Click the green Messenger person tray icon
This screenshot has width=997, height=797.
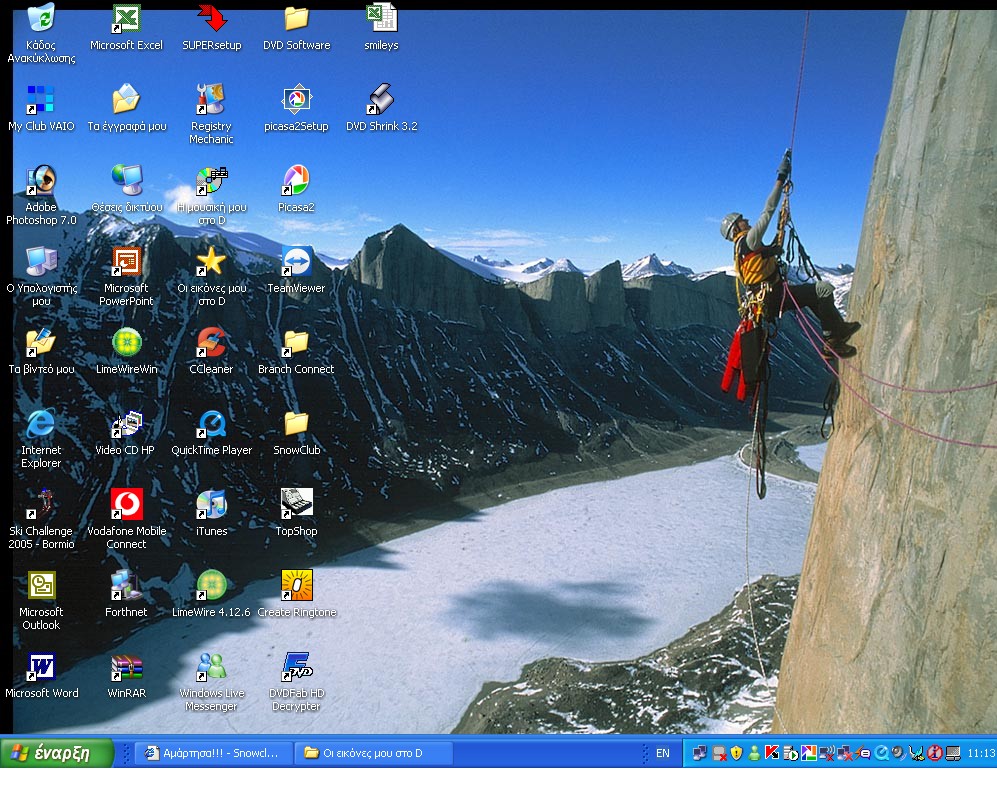pos(754,753)
